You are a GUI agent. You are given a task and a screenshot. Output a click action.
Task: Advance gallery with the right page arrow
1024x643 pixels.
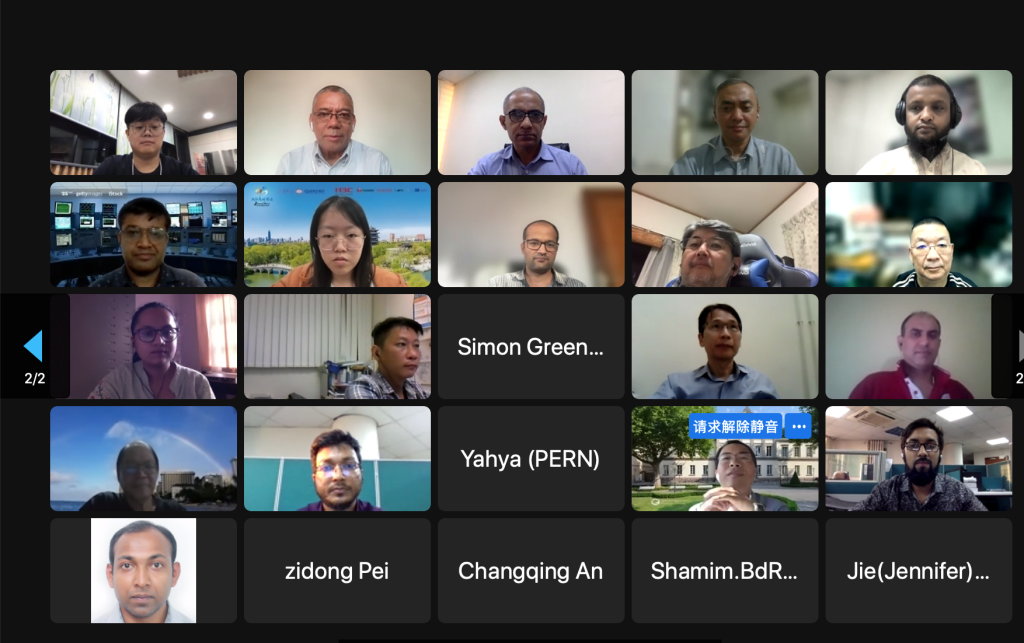(1020, 346)
